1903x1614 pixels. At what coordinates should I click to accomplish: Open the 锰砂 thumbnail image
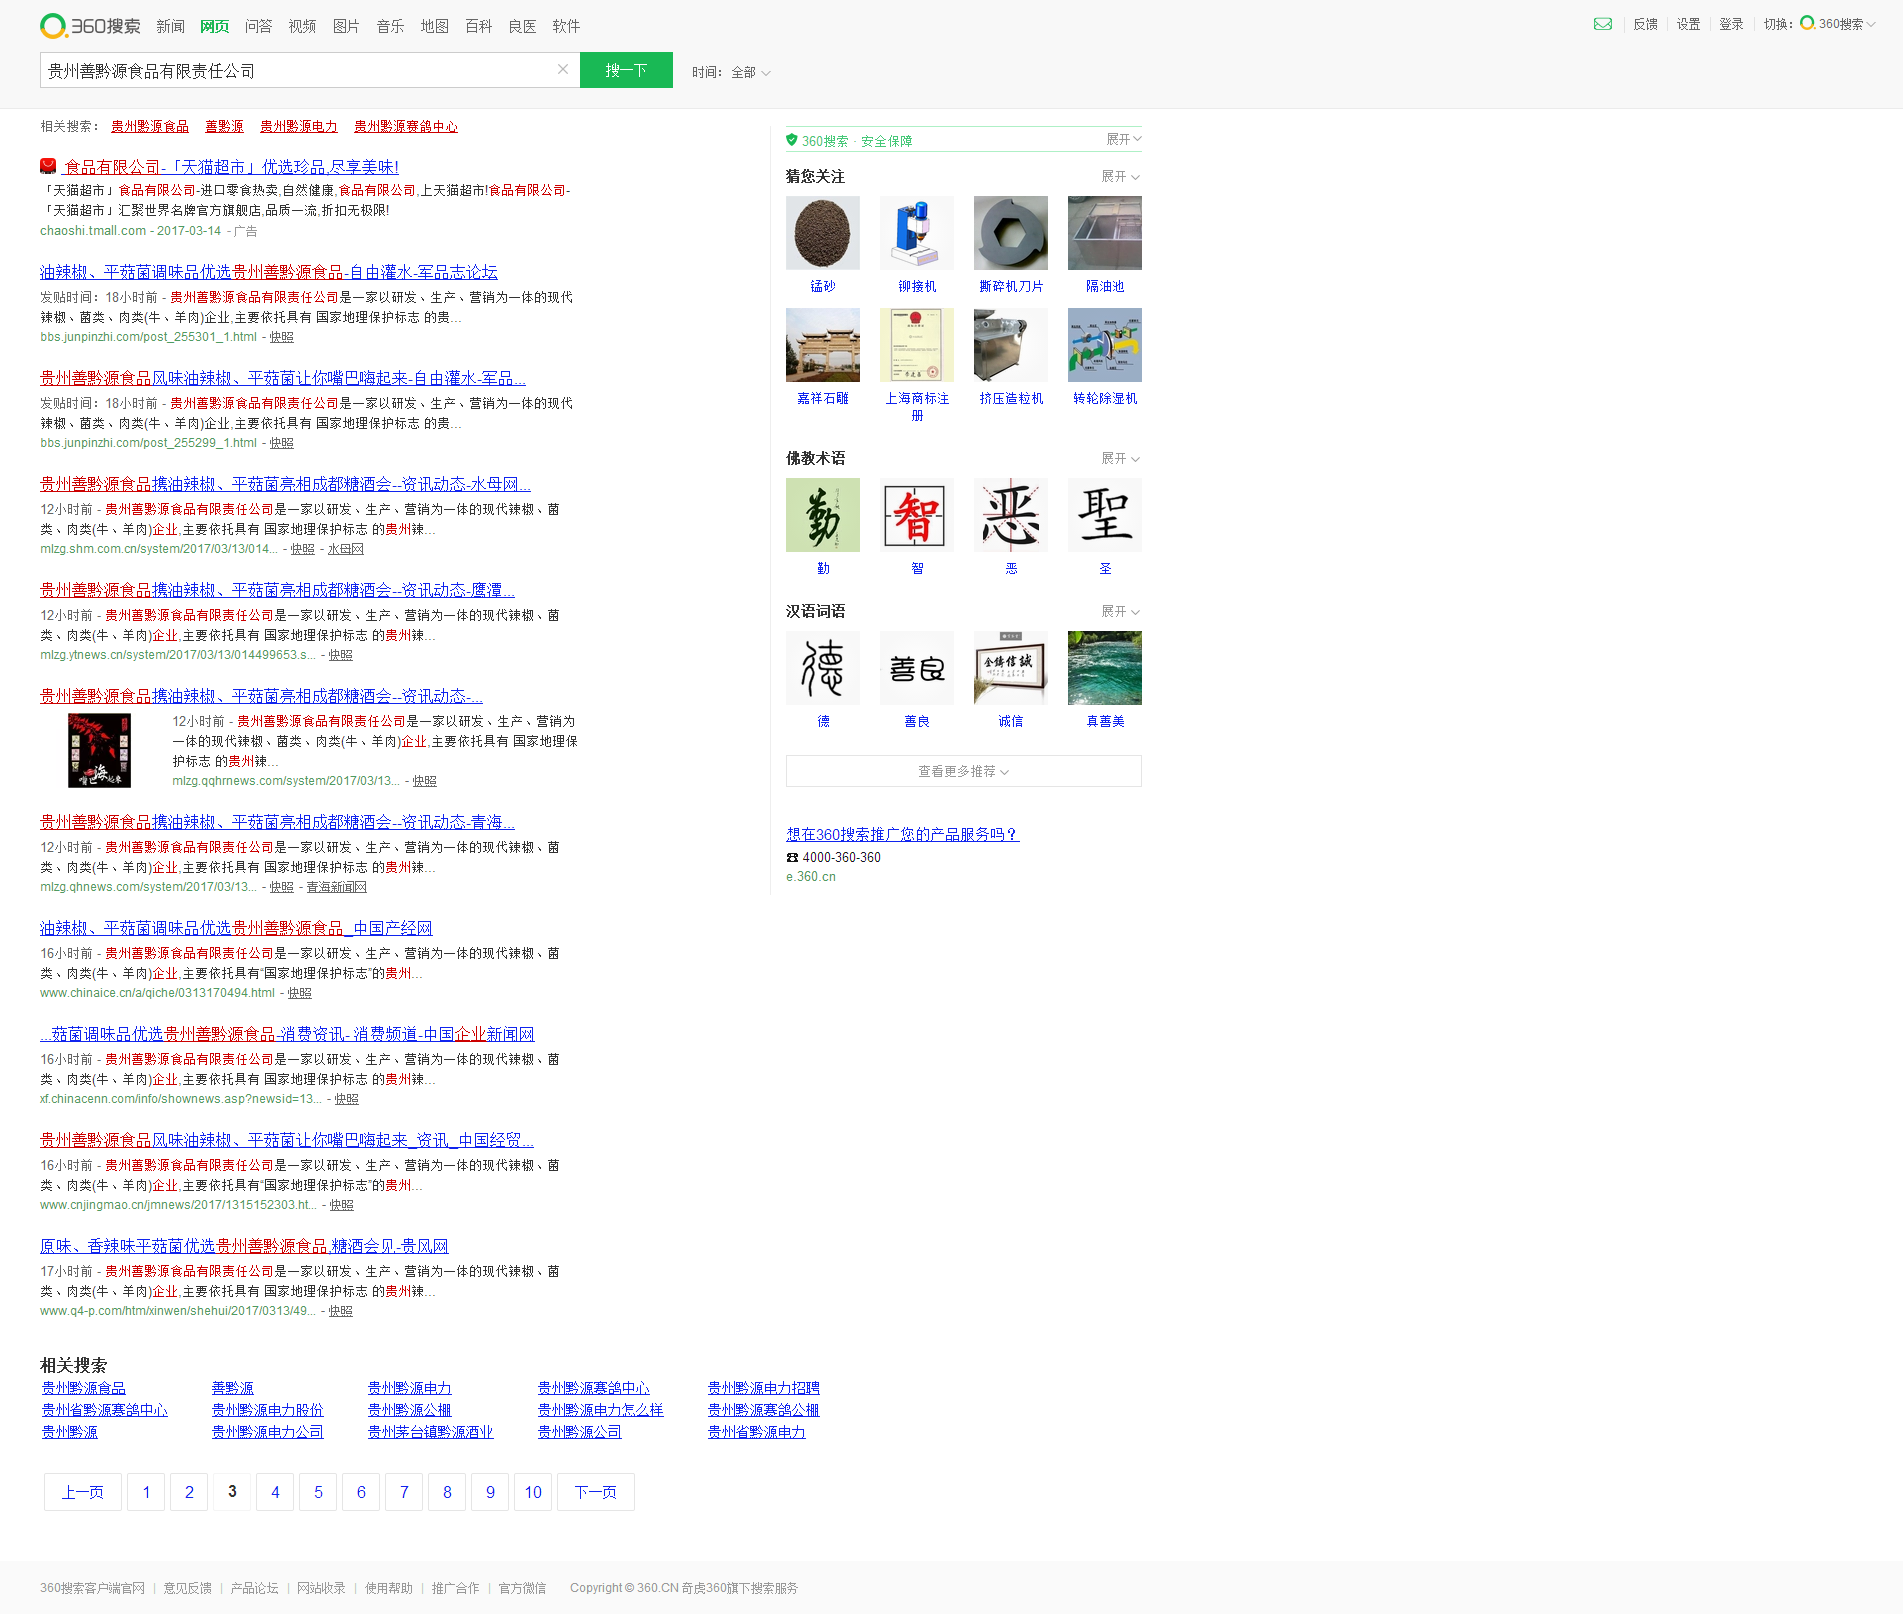(823, 233)
